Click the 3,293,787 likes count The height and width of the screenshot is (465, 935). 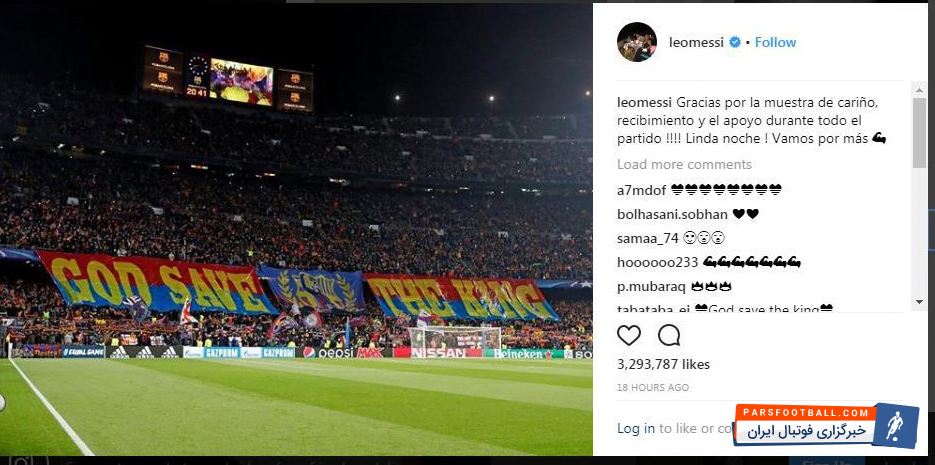[x=663, y=365]
